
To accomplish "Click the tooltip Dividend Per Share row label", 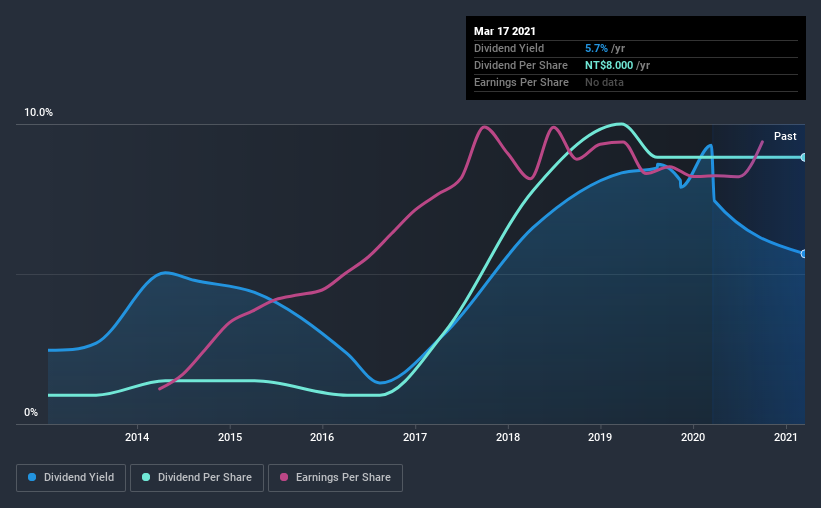I will point(521,65).
